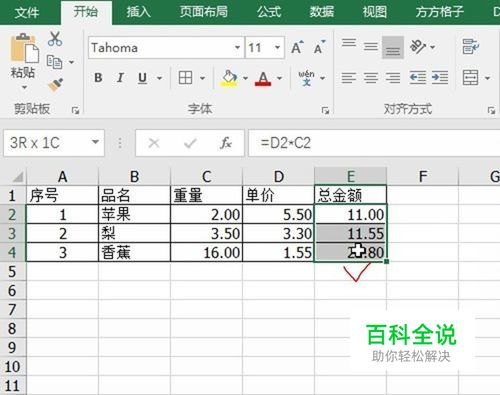Open the borders dropdown arrow

[x=202, y=78]
